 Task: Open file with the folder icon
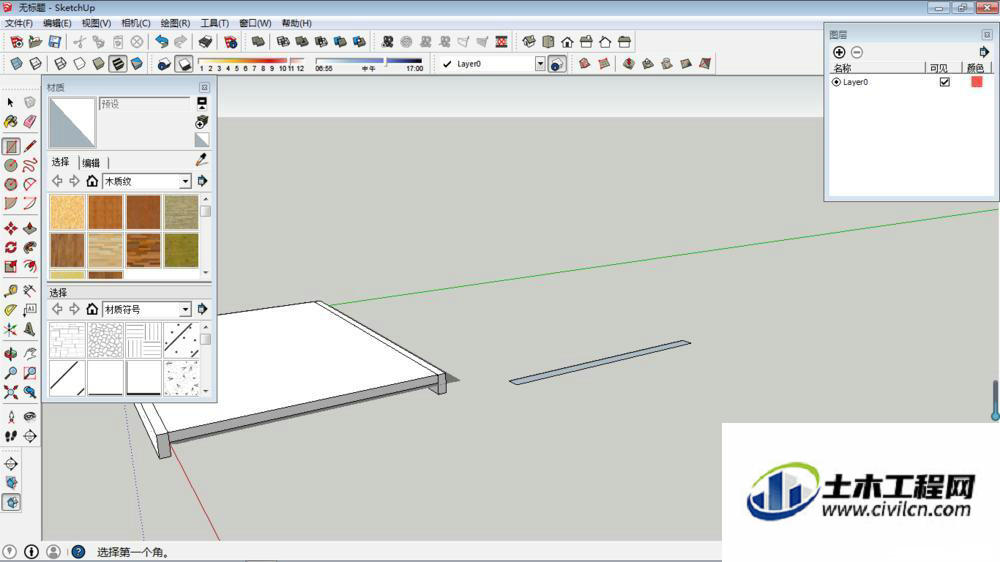pos(35,42)
